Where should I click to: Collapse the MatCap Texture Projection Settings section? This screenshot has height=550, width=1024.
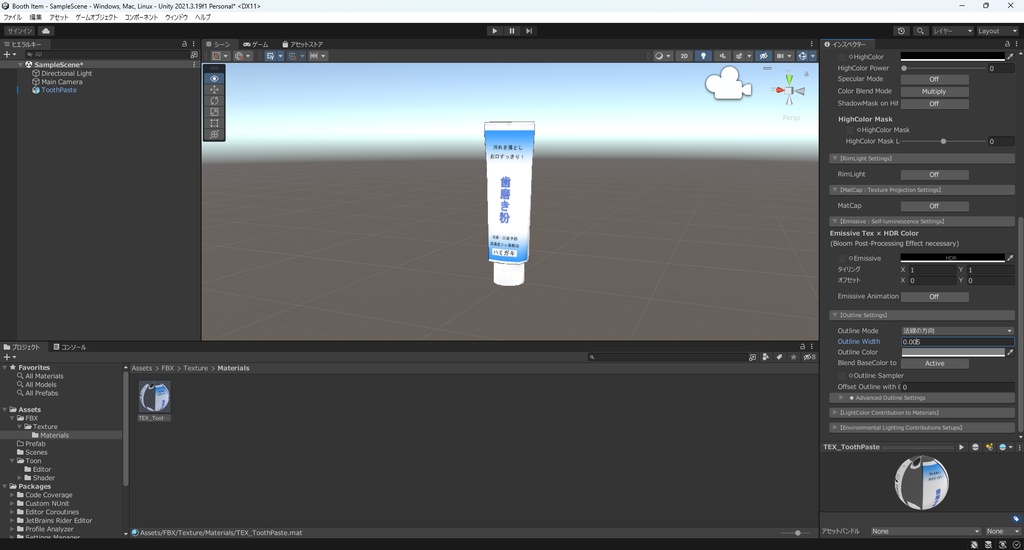922,189
